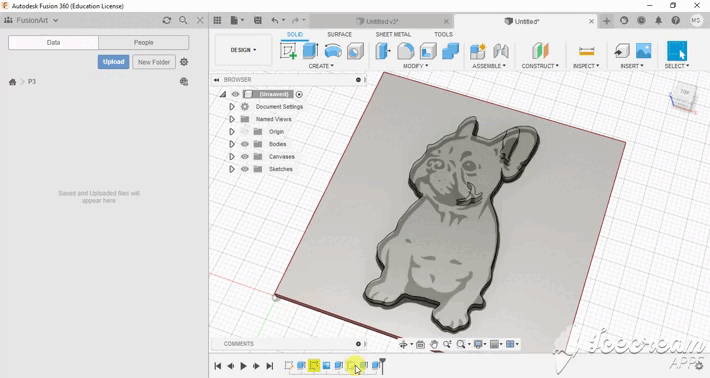Open data panel settings gear
The width and height of the screenshot is (710, 378).
pos(184,62)
